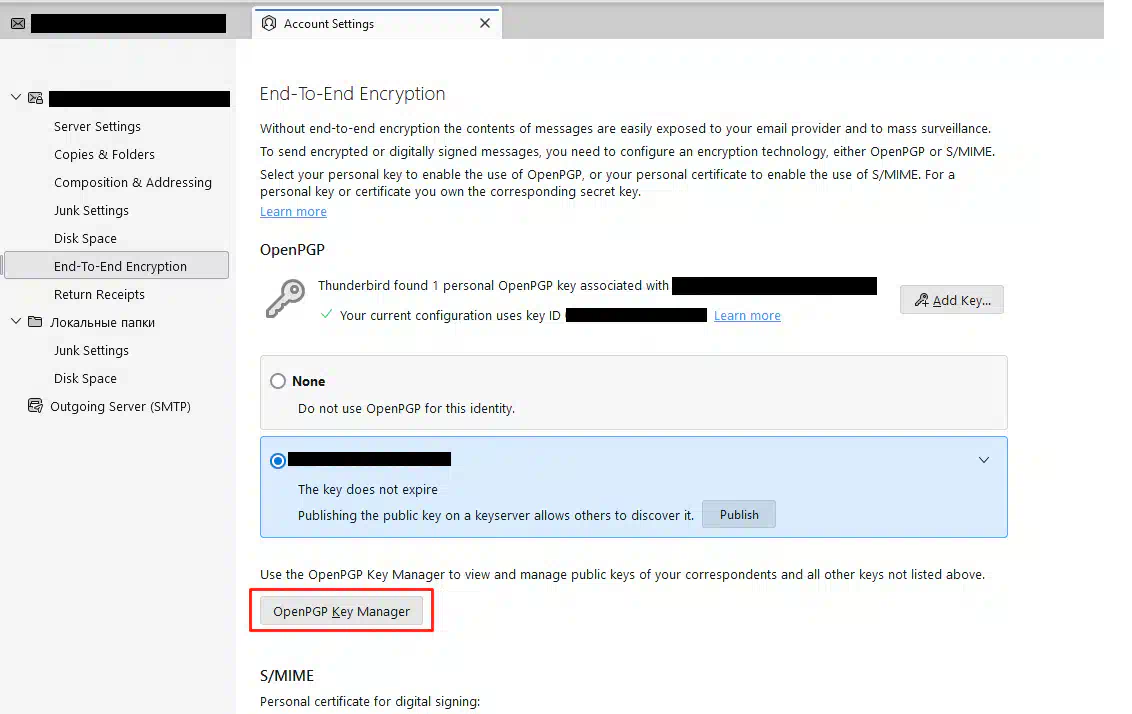Open the OpenPGP Key Manager
The width and height of the screenshot is (1132, 714).
(x=341, y=611)
